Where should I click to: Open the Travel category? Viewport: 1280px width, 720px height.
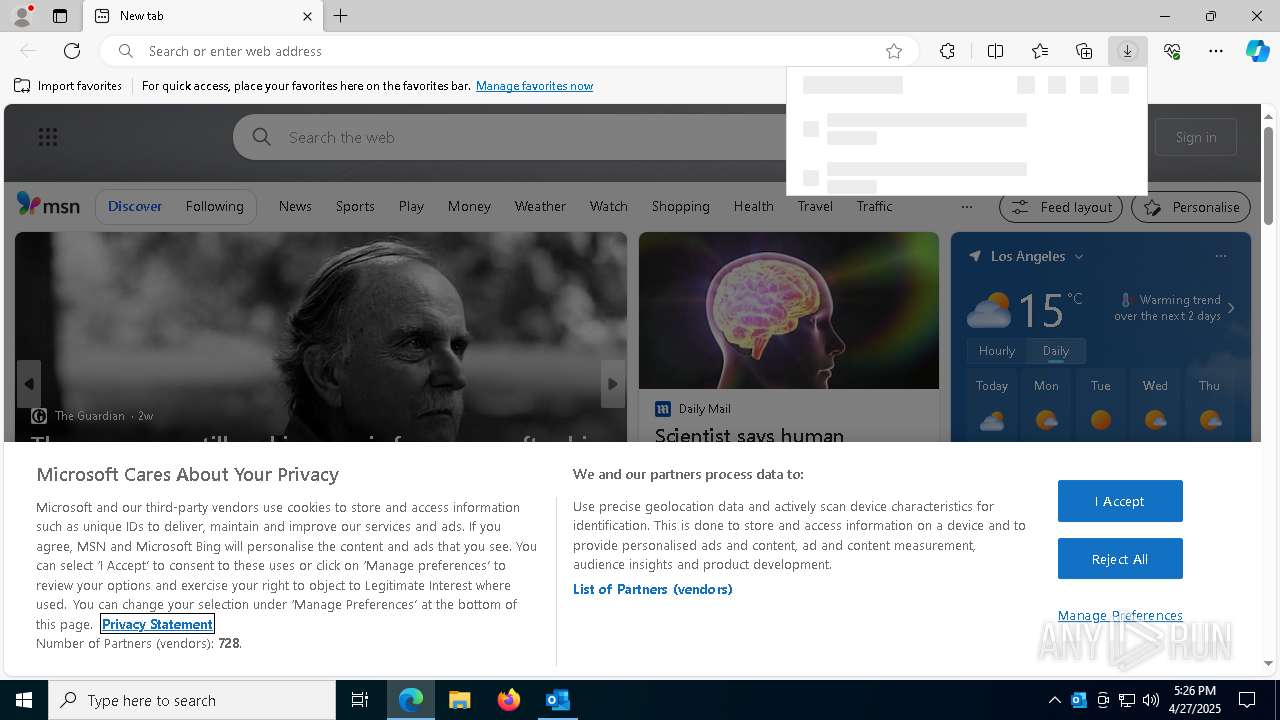tap(815, 206)
